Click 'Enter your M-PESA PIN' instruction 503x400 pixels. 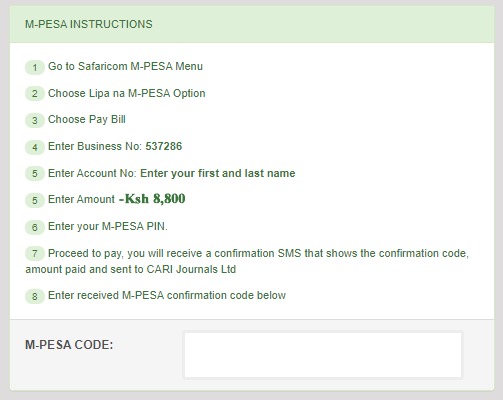[x=108, y=226]
